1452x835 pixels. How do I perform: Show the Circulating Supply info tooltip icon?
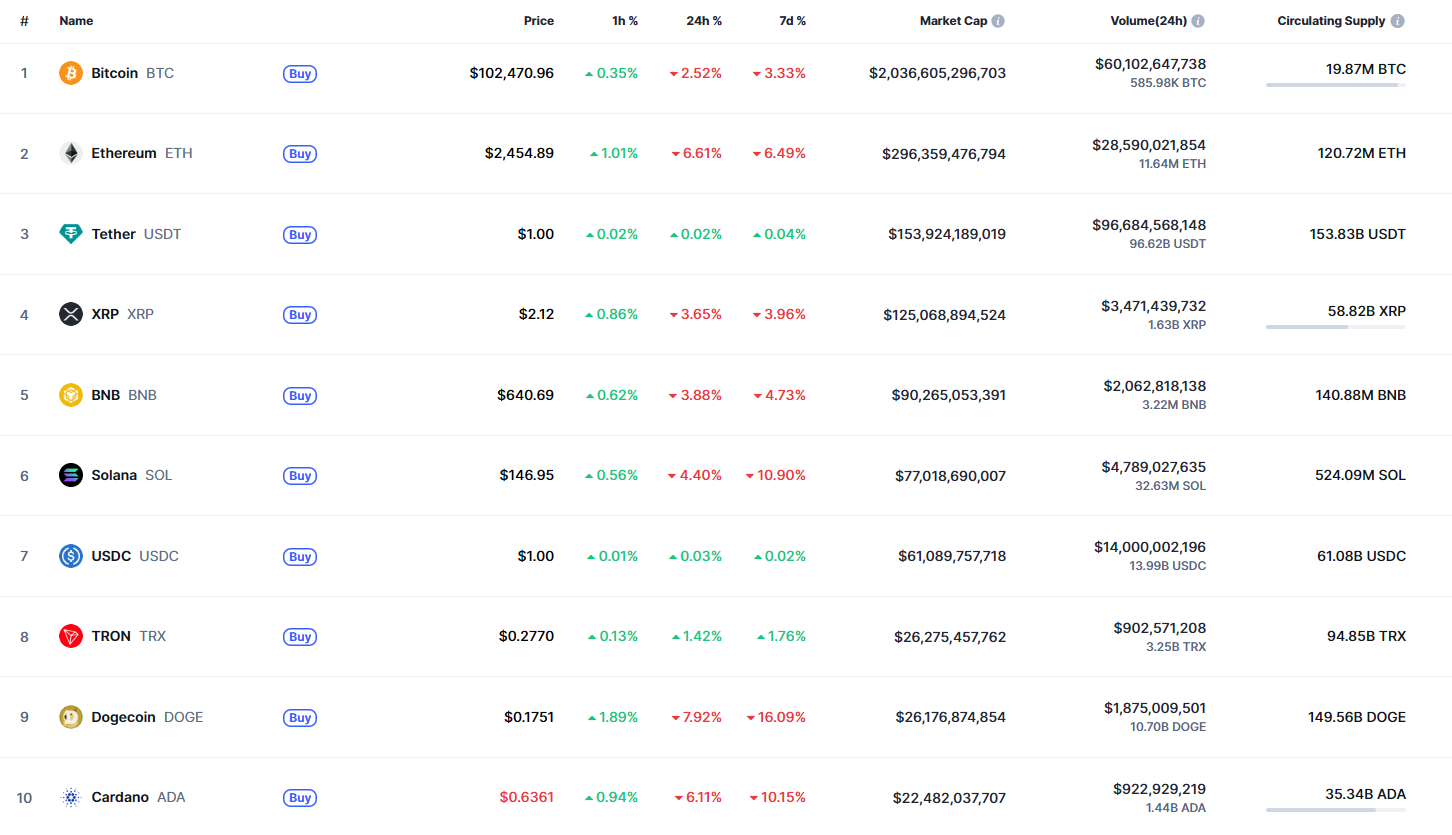point(1398,21)
